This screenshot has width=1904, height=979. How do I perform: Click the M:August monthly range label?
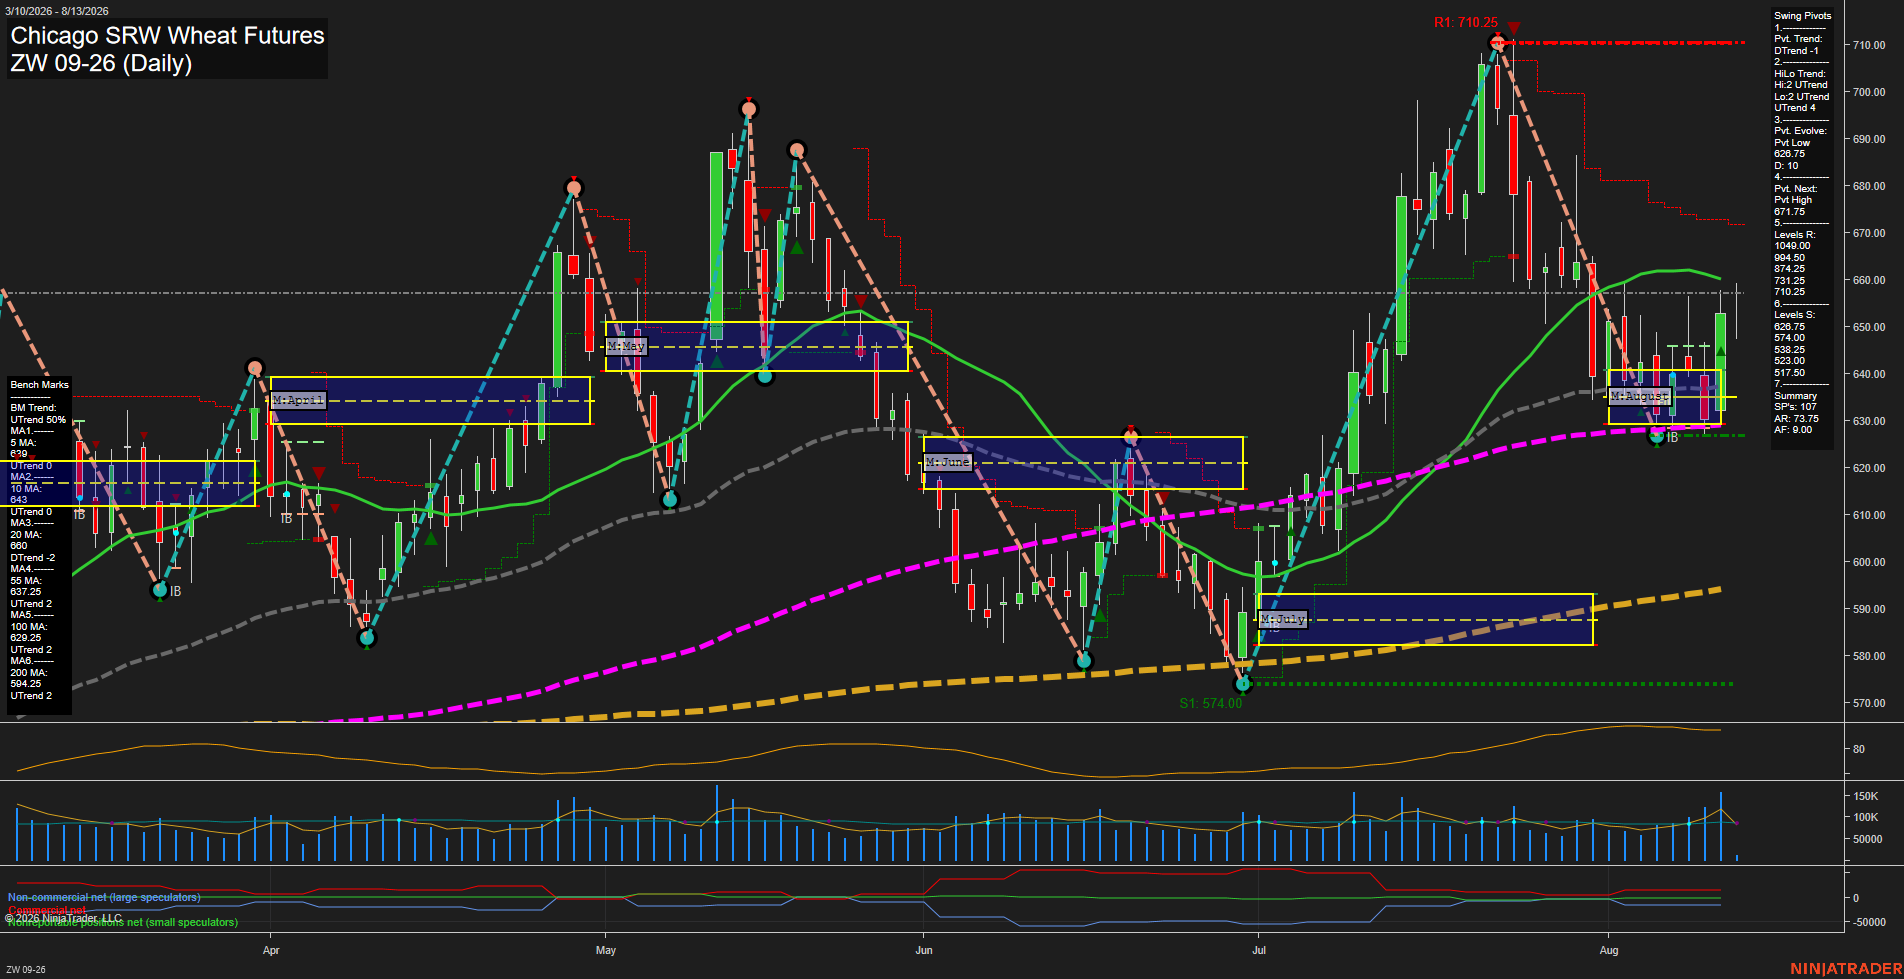[x=1640, y=396]
